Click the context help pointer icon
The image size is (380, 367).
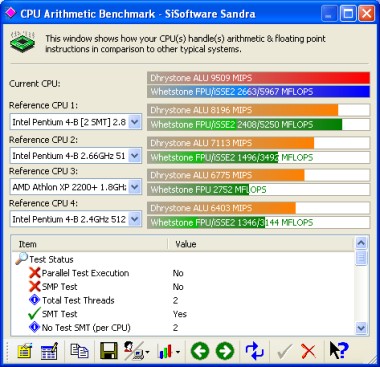(x=339, y=350)
